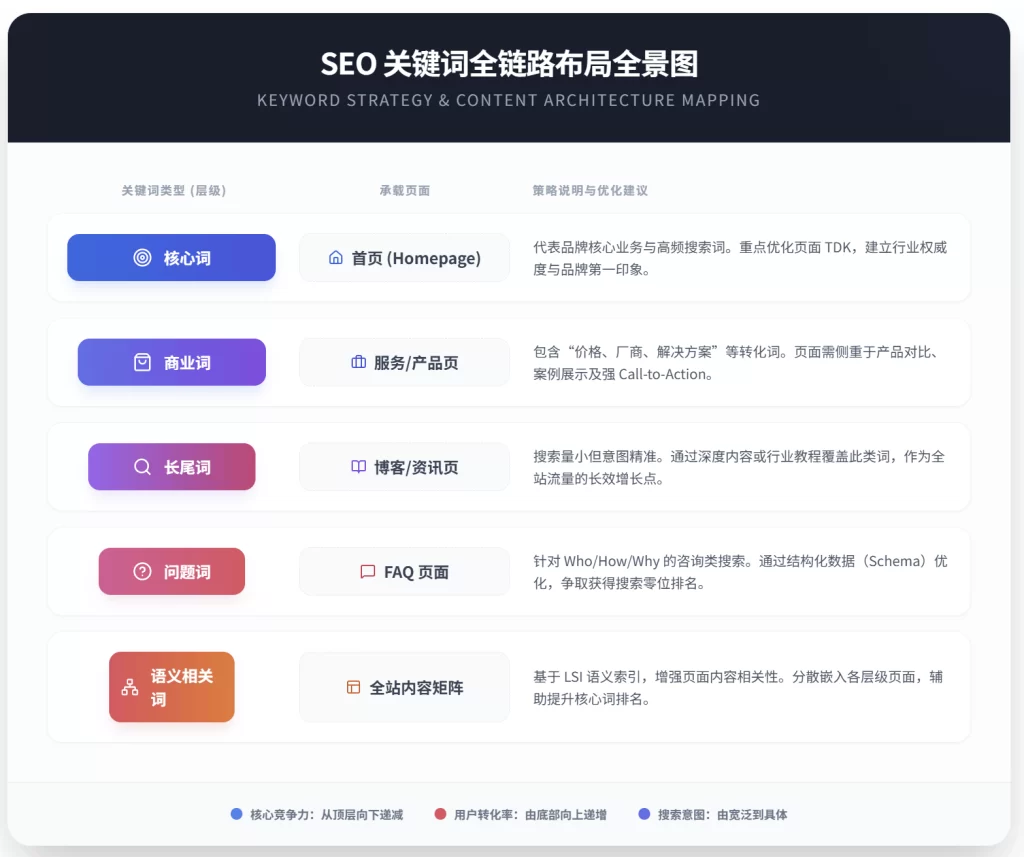Open the 首页 (Homepage) card
1024x857 pixels.
coord(404,257)
